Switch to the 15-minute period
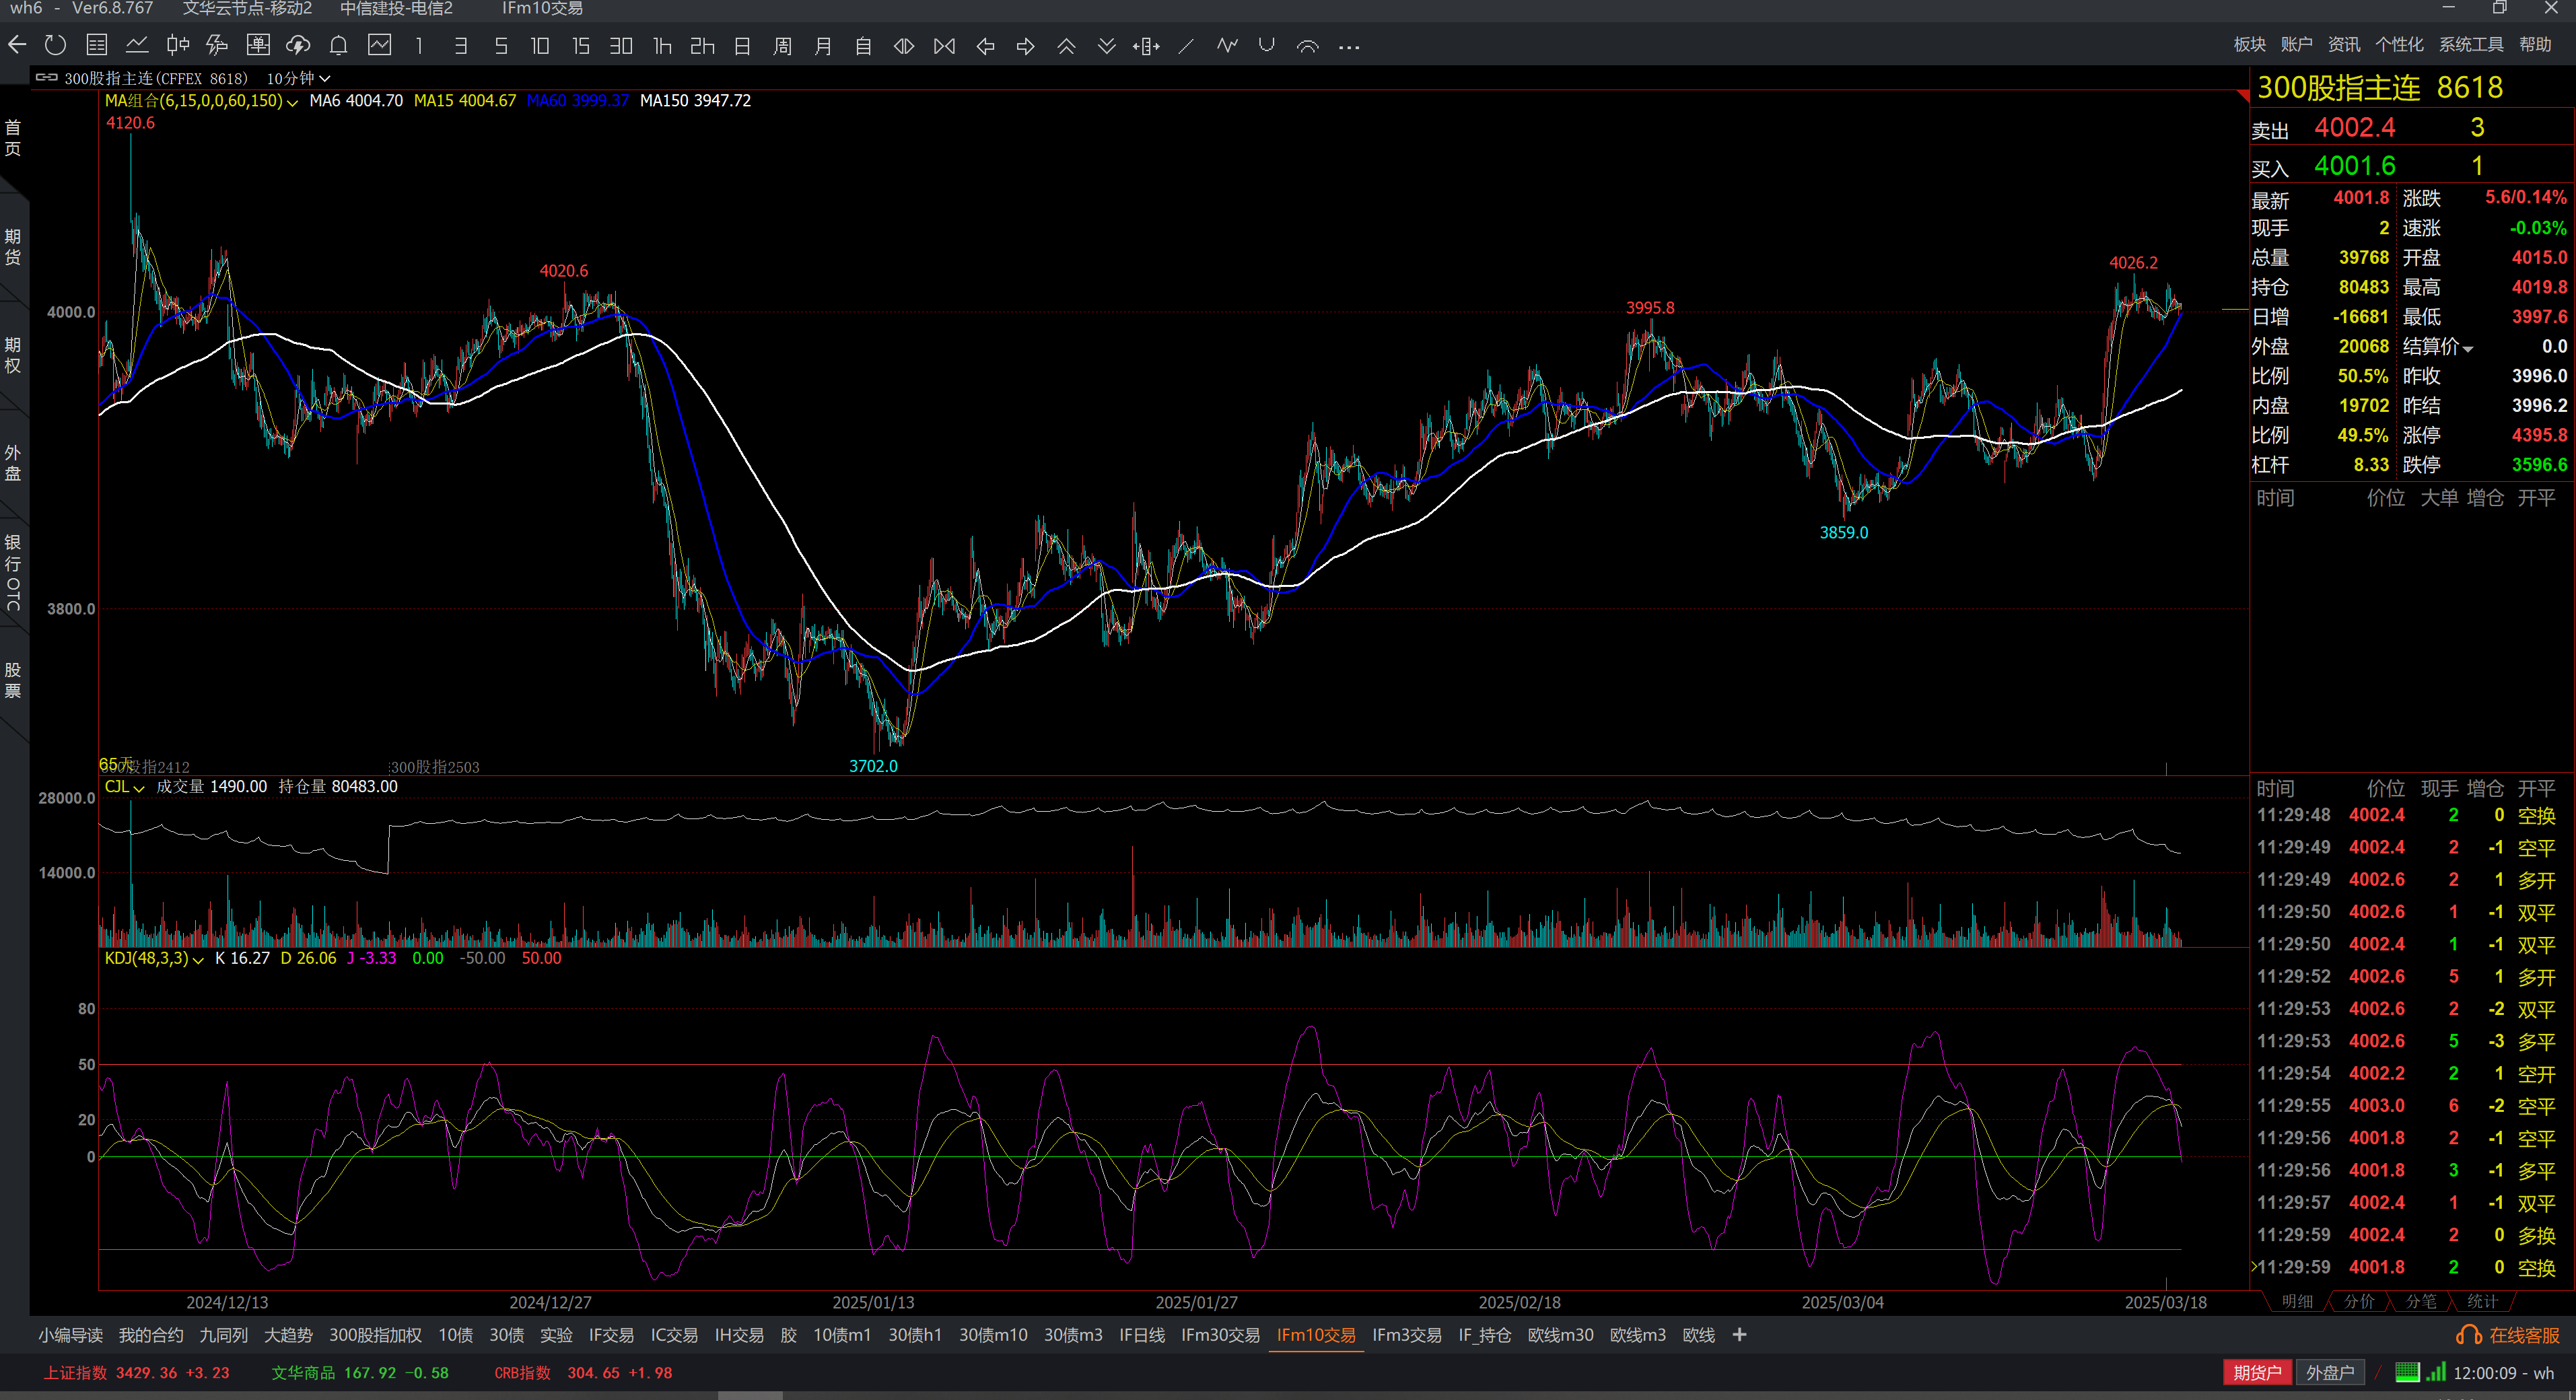 (581, 45)
